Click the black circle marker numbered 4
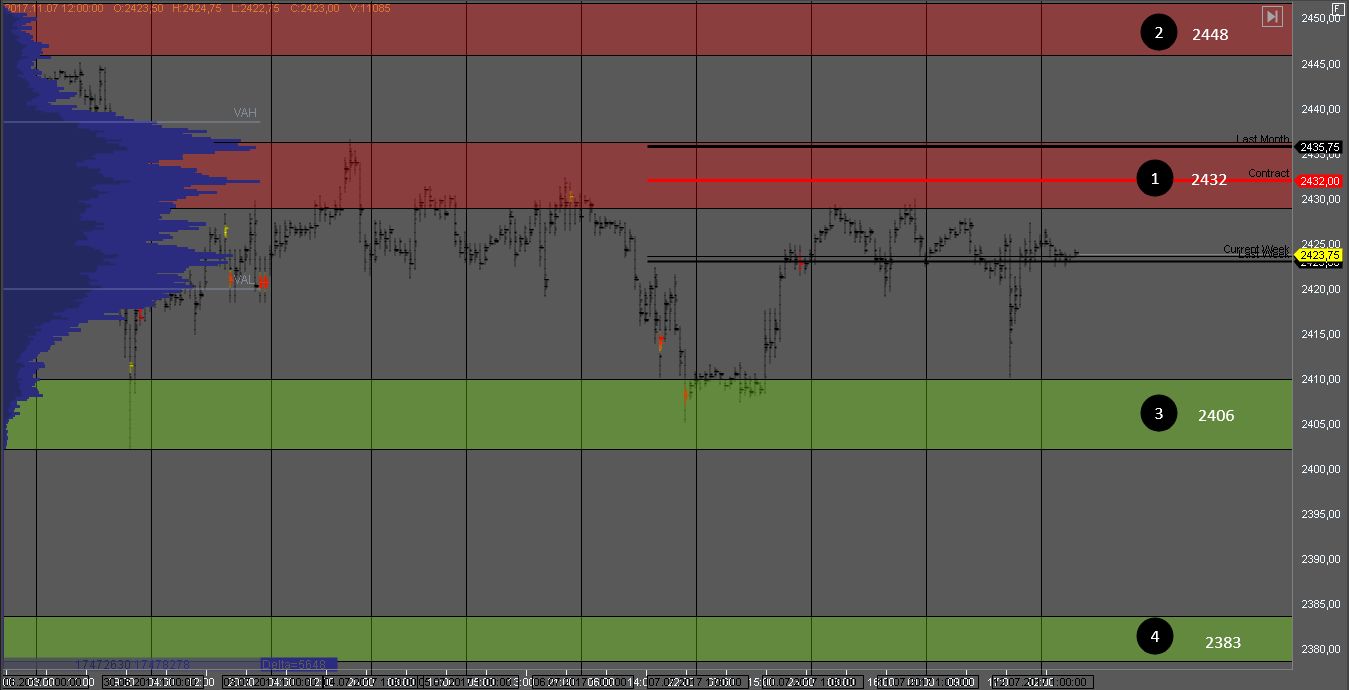The height and width of the screenshot is (690, 1349). 1155,636
